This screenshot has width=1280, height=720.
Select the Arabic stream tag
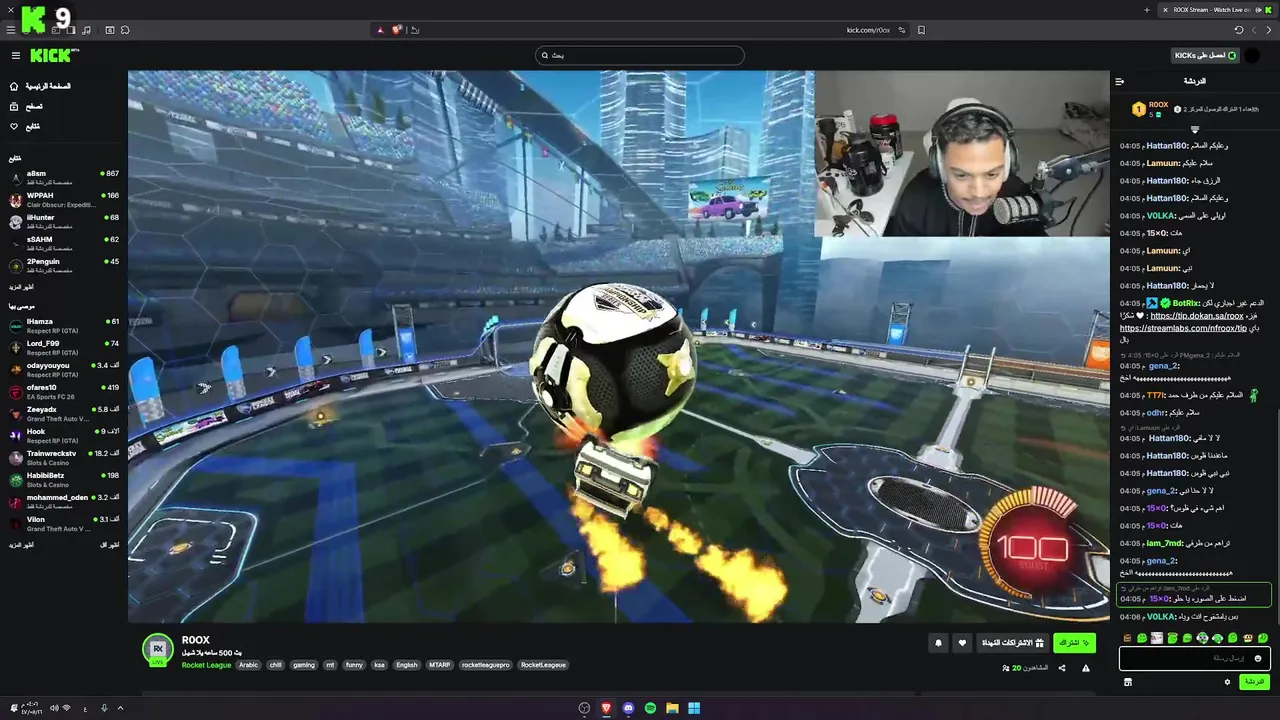click(248, 665)
